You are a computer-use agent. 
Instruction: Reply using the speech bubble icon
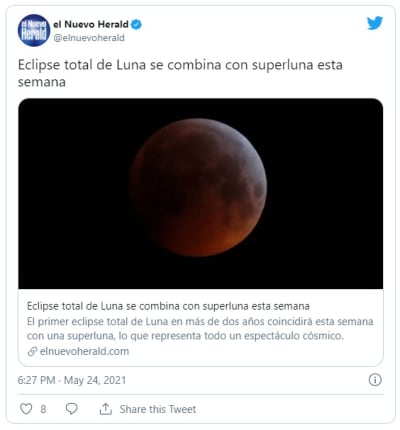[x=71, y=409]
